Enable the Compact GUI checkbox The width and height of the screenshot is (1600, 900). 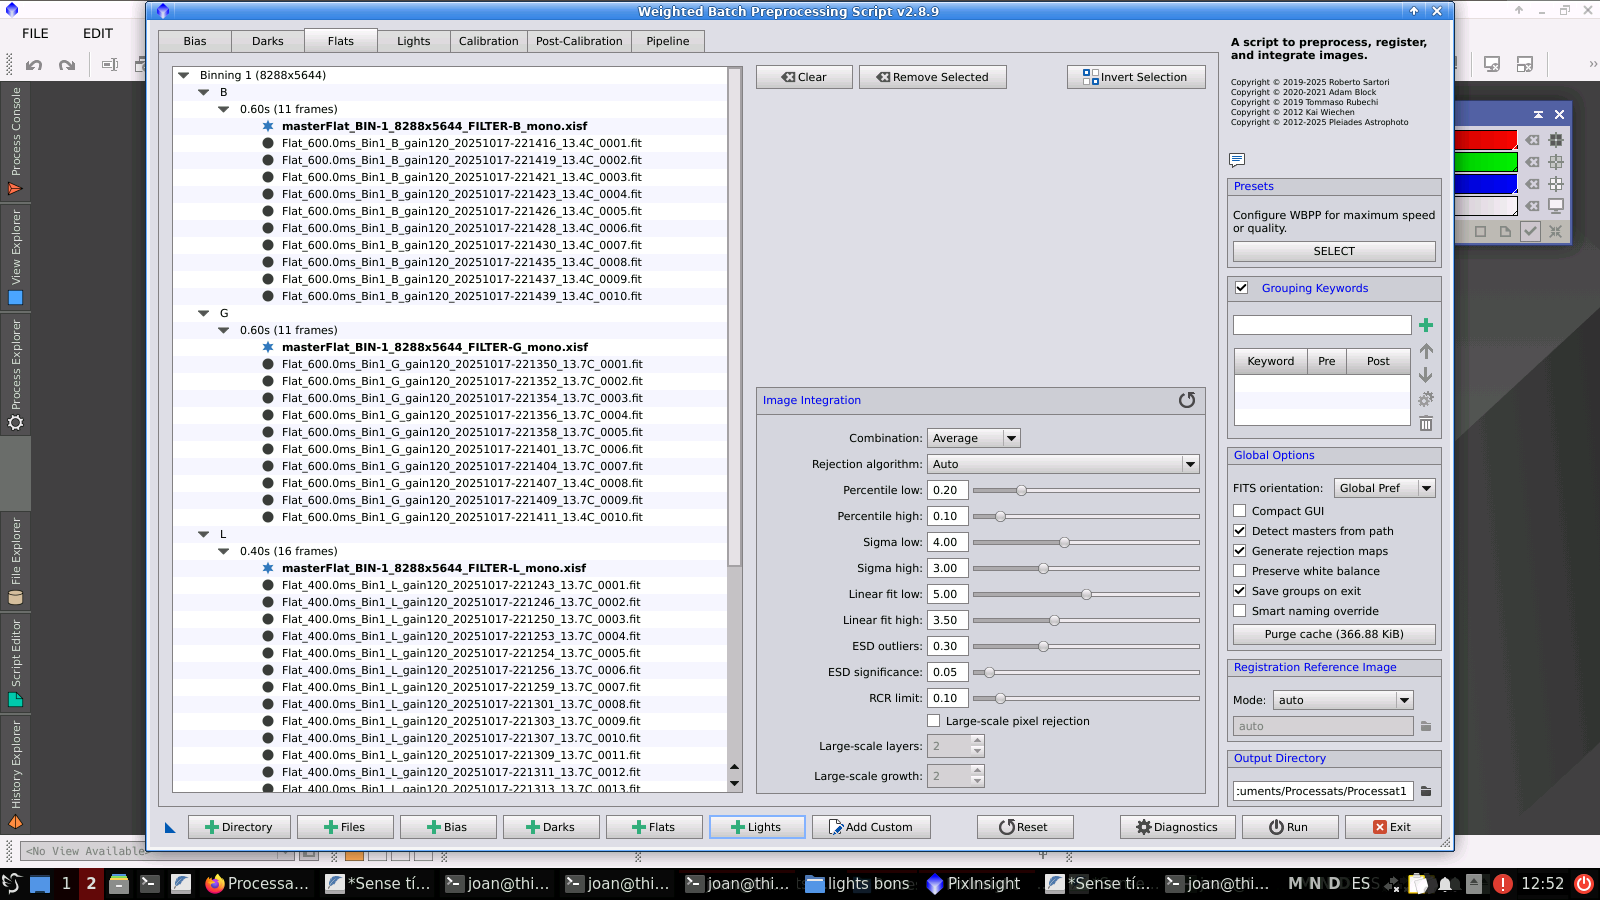point(1240,511)
